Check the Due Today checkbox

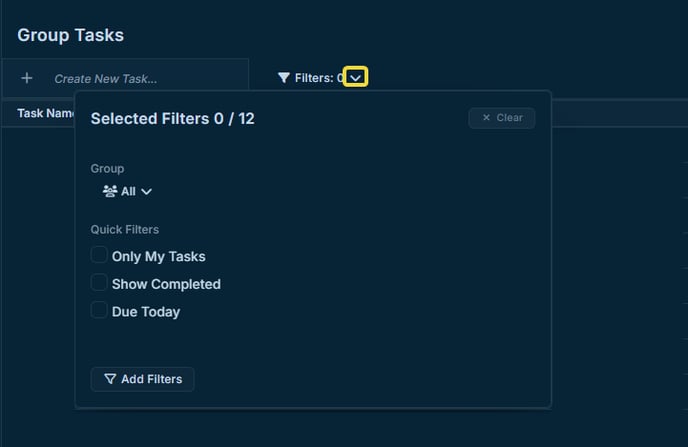pyautogui.click(x=99, y=310)
